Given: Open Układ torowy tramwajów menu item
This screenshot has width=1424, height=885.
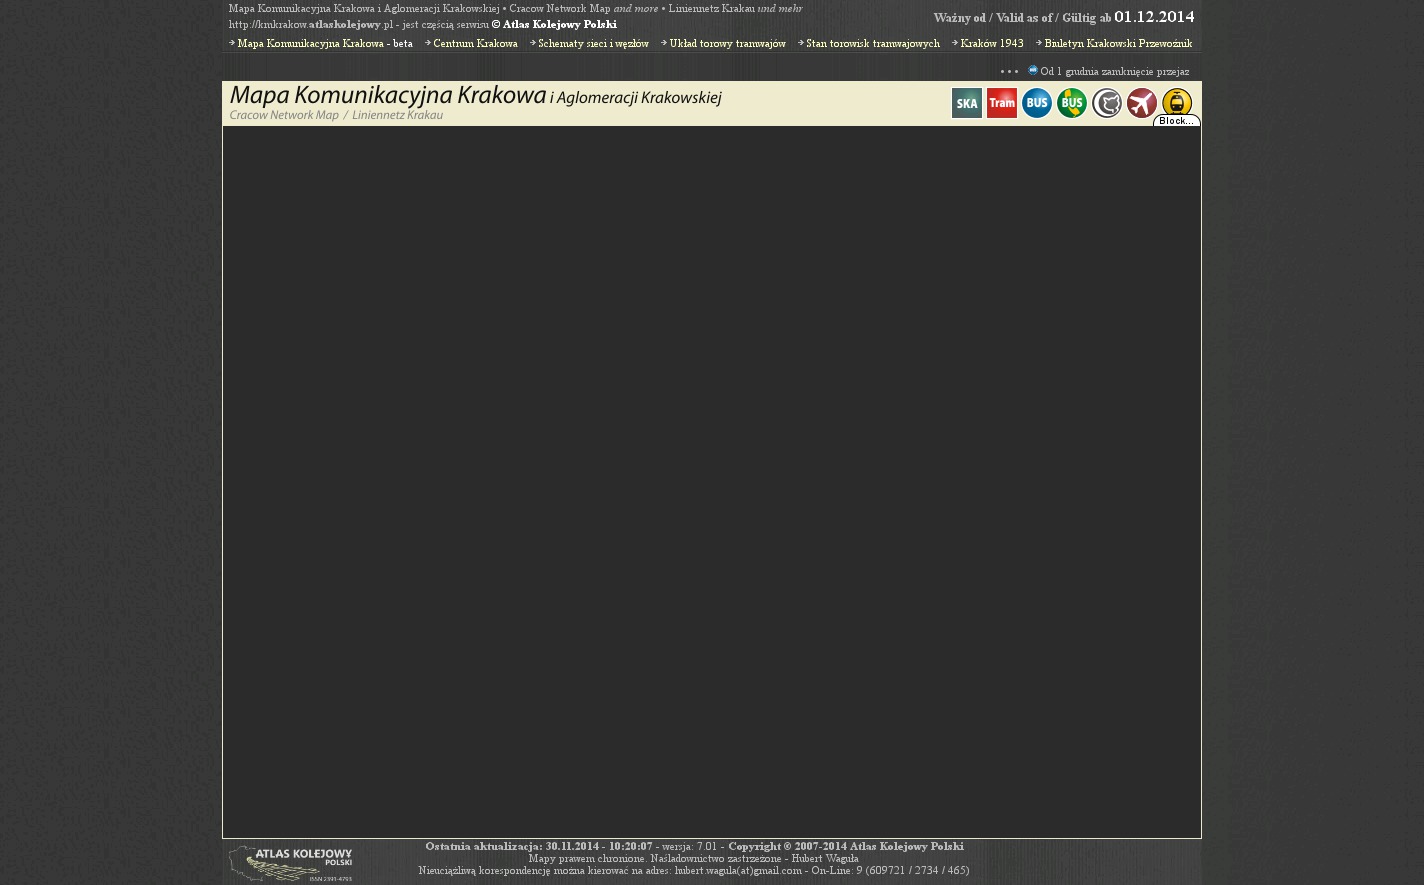Looking at the screenshot, I should [727, 44].
